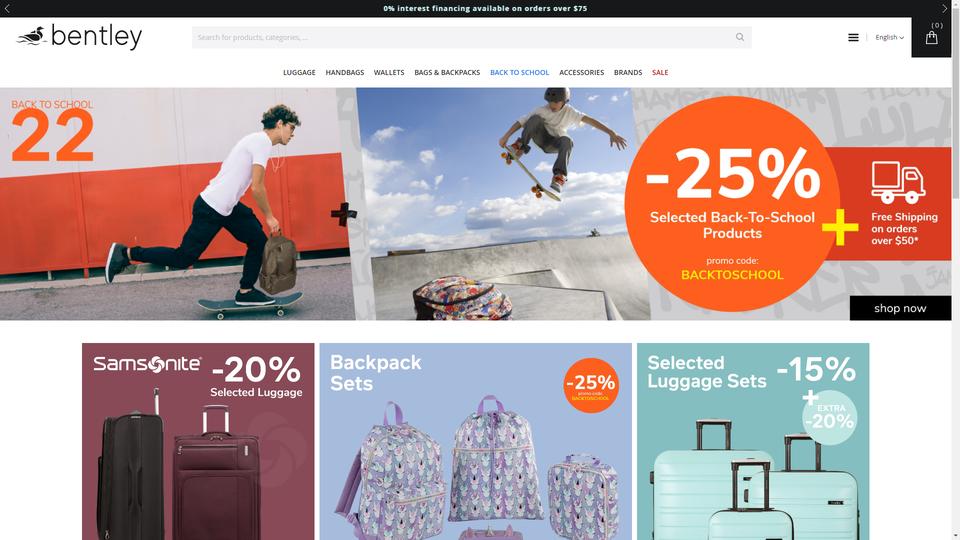This screenshot has height=540, width=960.
Task: Show next announcement with right arrow
Action: pos(944,8)
